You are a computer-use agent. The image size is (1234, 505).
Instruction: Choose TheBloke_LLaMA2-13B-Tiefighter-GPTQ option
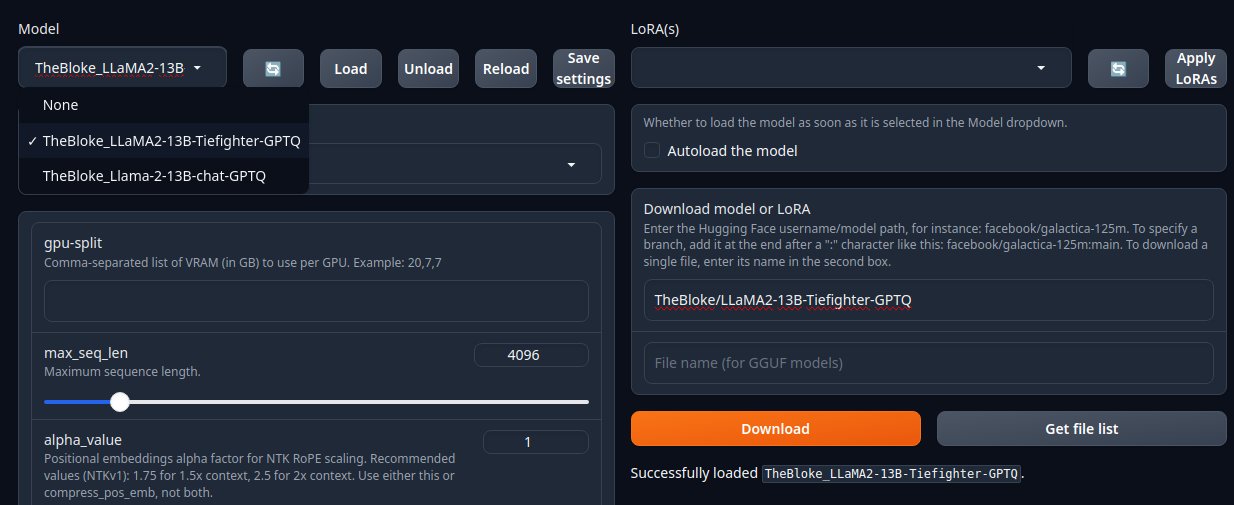(x=164, y=141)
